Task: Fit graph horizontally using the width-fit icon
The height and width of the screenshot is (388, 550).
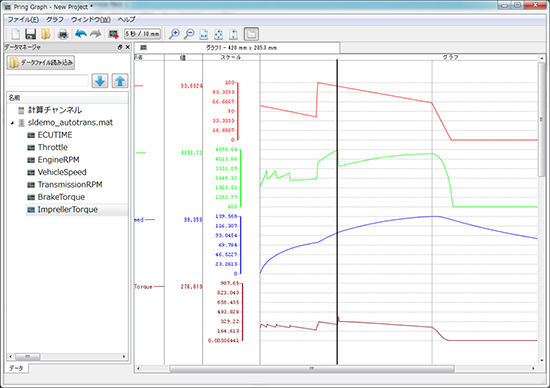Action: tap(204, 34)
